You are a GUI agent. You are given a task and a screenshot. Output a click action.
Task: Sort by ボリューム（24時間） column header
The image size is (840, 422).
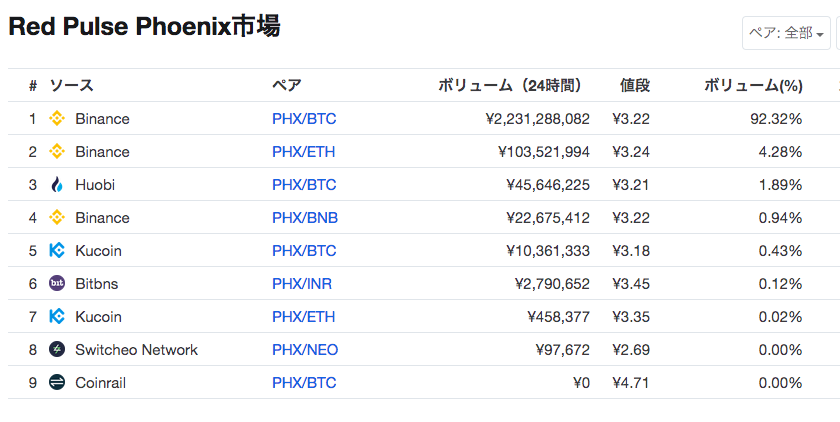[x=510, y=85]
